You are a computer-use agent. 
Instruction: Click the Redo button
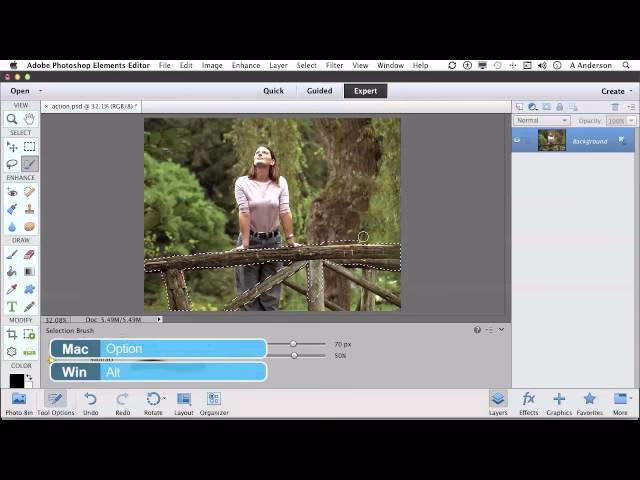click(x=122, y=404)
